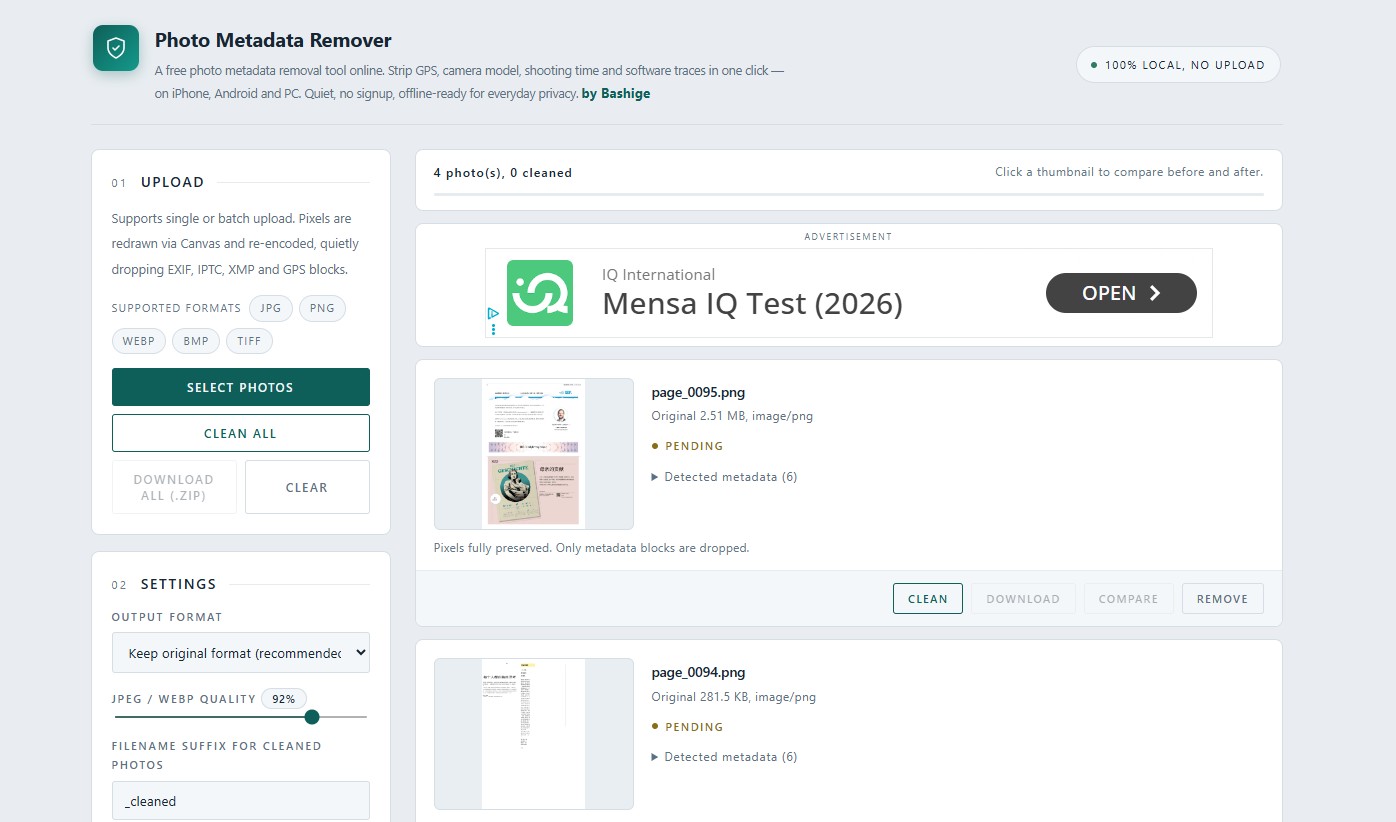Click the JPG format chip
Screen dimensions: 1396x822
point(271,308)
